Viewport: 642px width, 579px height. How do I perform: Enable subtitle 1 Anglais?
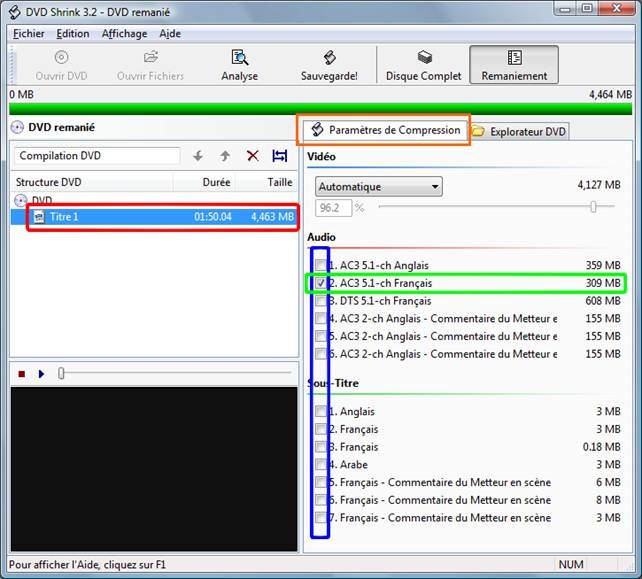(320, 412)
